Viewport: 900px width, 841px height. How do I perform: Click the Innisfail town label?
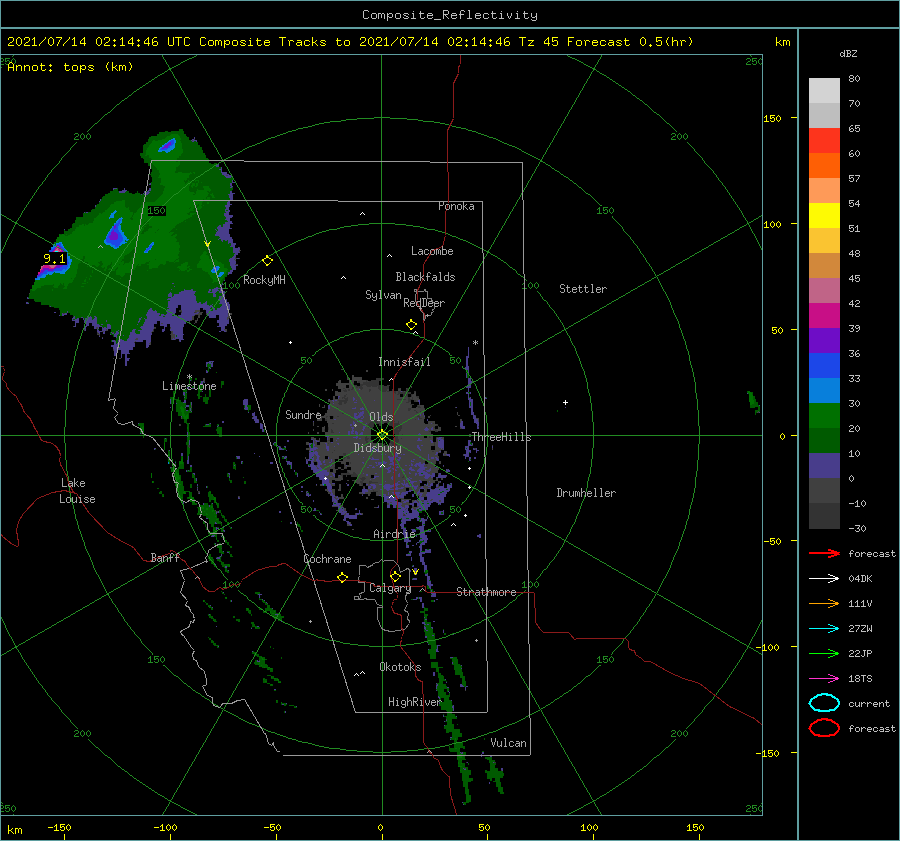[x=404, y=362]
